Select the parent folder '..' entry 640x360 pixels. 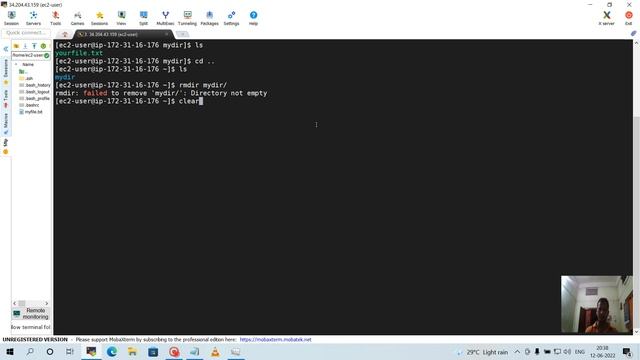24,71
